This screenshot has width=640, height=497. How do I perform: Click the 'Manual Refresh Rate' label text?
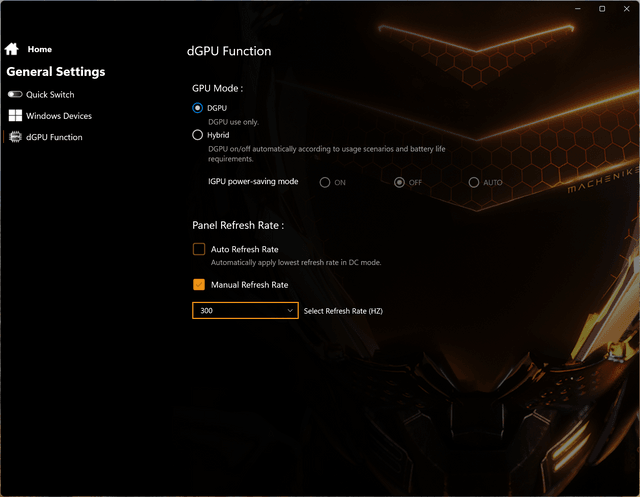click(249, 285)
